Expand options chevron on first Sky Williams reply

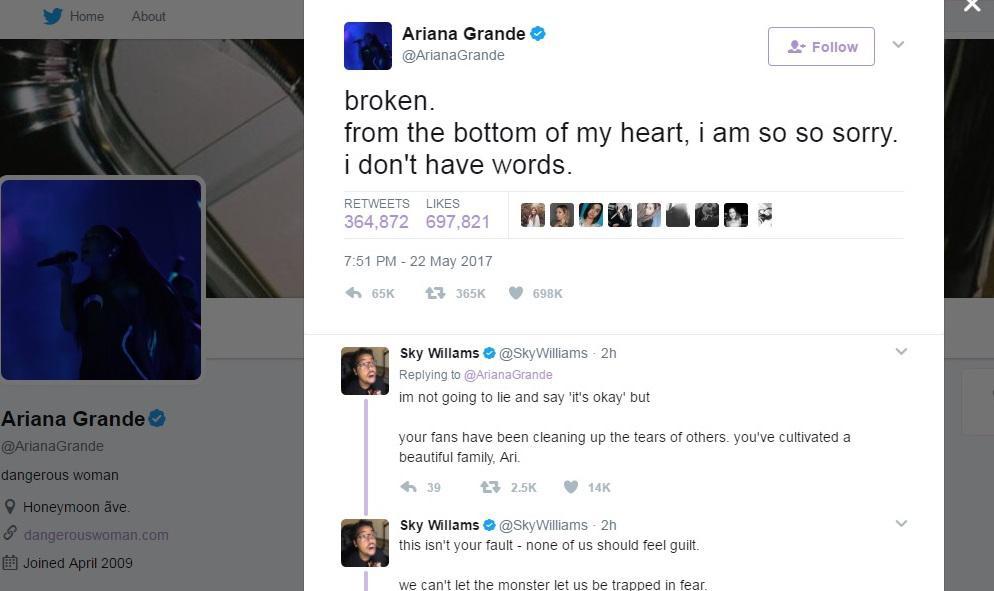pyautogui.click(x=901, y=351)
